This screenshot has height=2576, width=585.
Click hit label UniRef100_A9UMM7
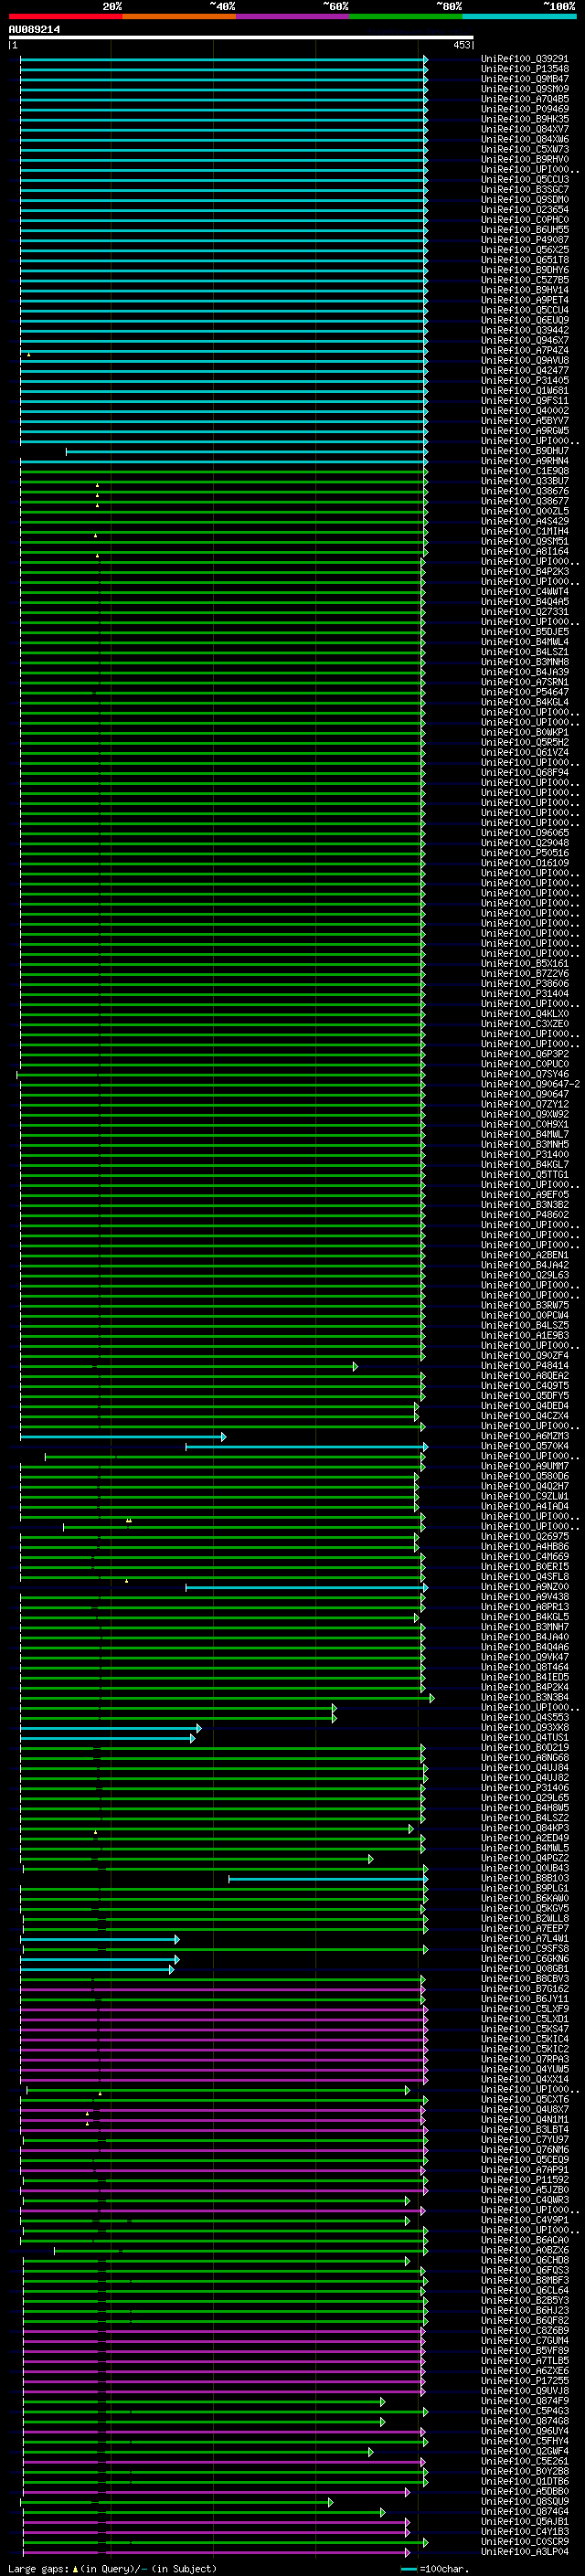point(525,1466)
